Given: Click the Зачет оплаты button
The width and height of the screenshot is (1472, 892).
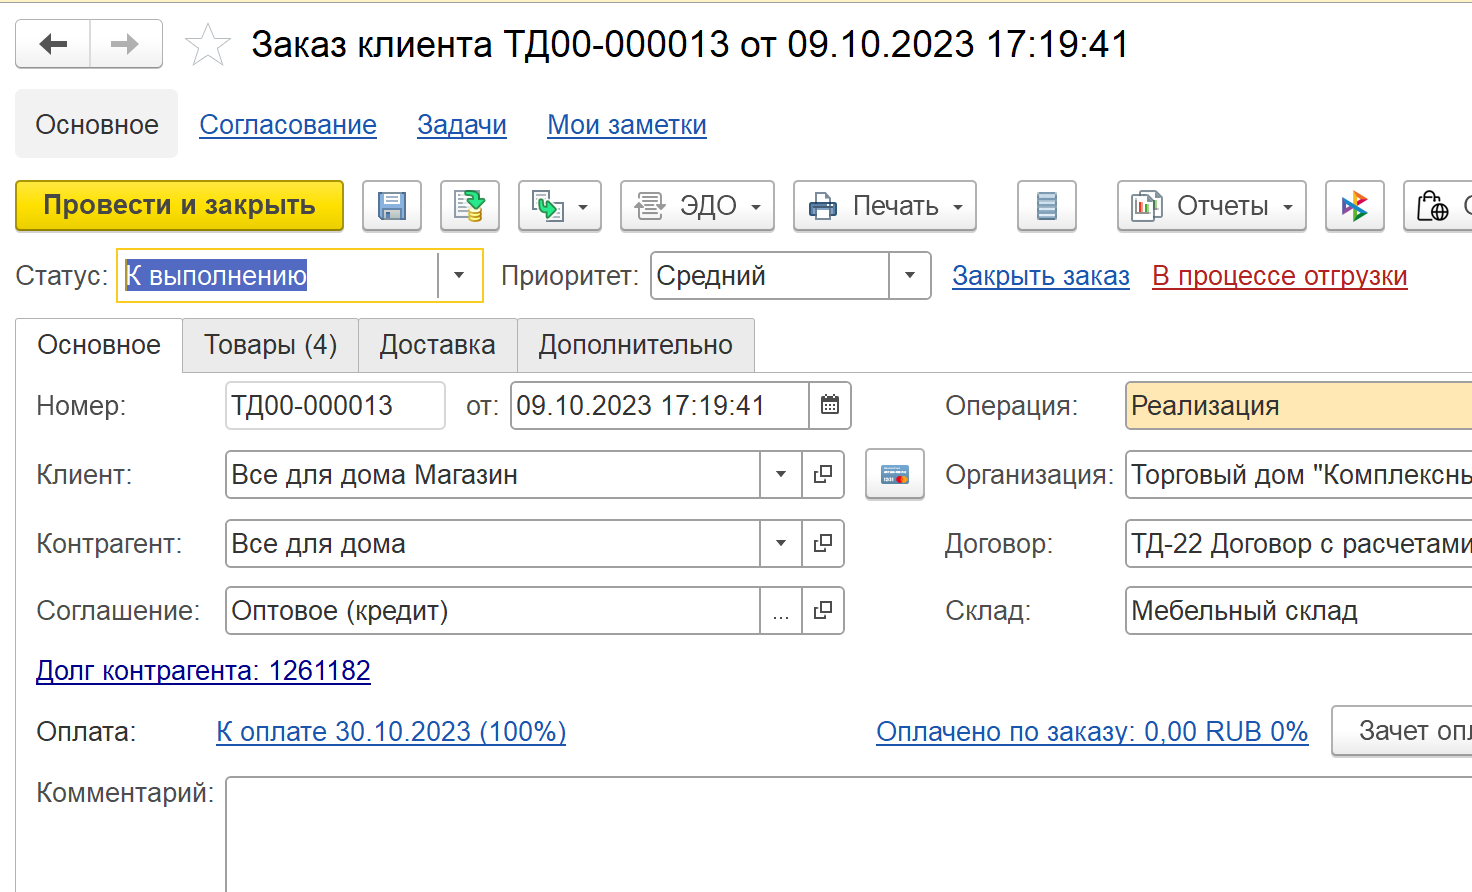Looking at the screenshot, I should [1402, 731].
